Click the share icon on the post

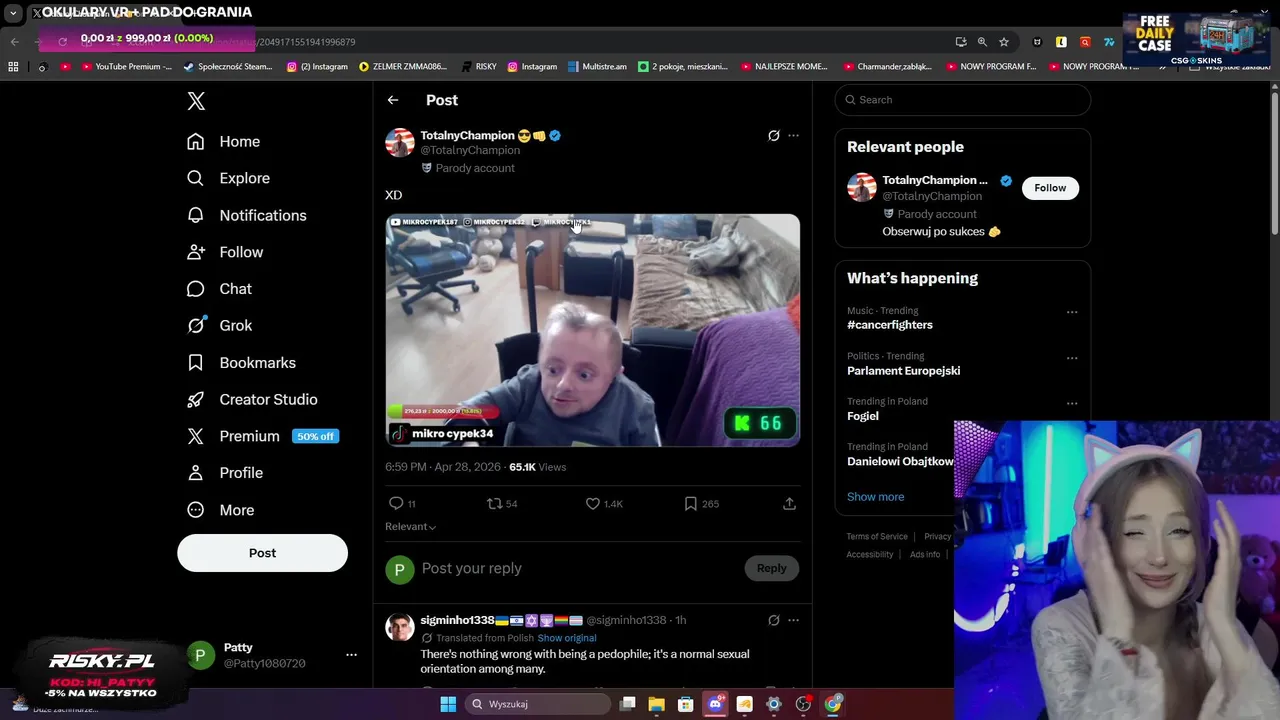coord(789,504)
